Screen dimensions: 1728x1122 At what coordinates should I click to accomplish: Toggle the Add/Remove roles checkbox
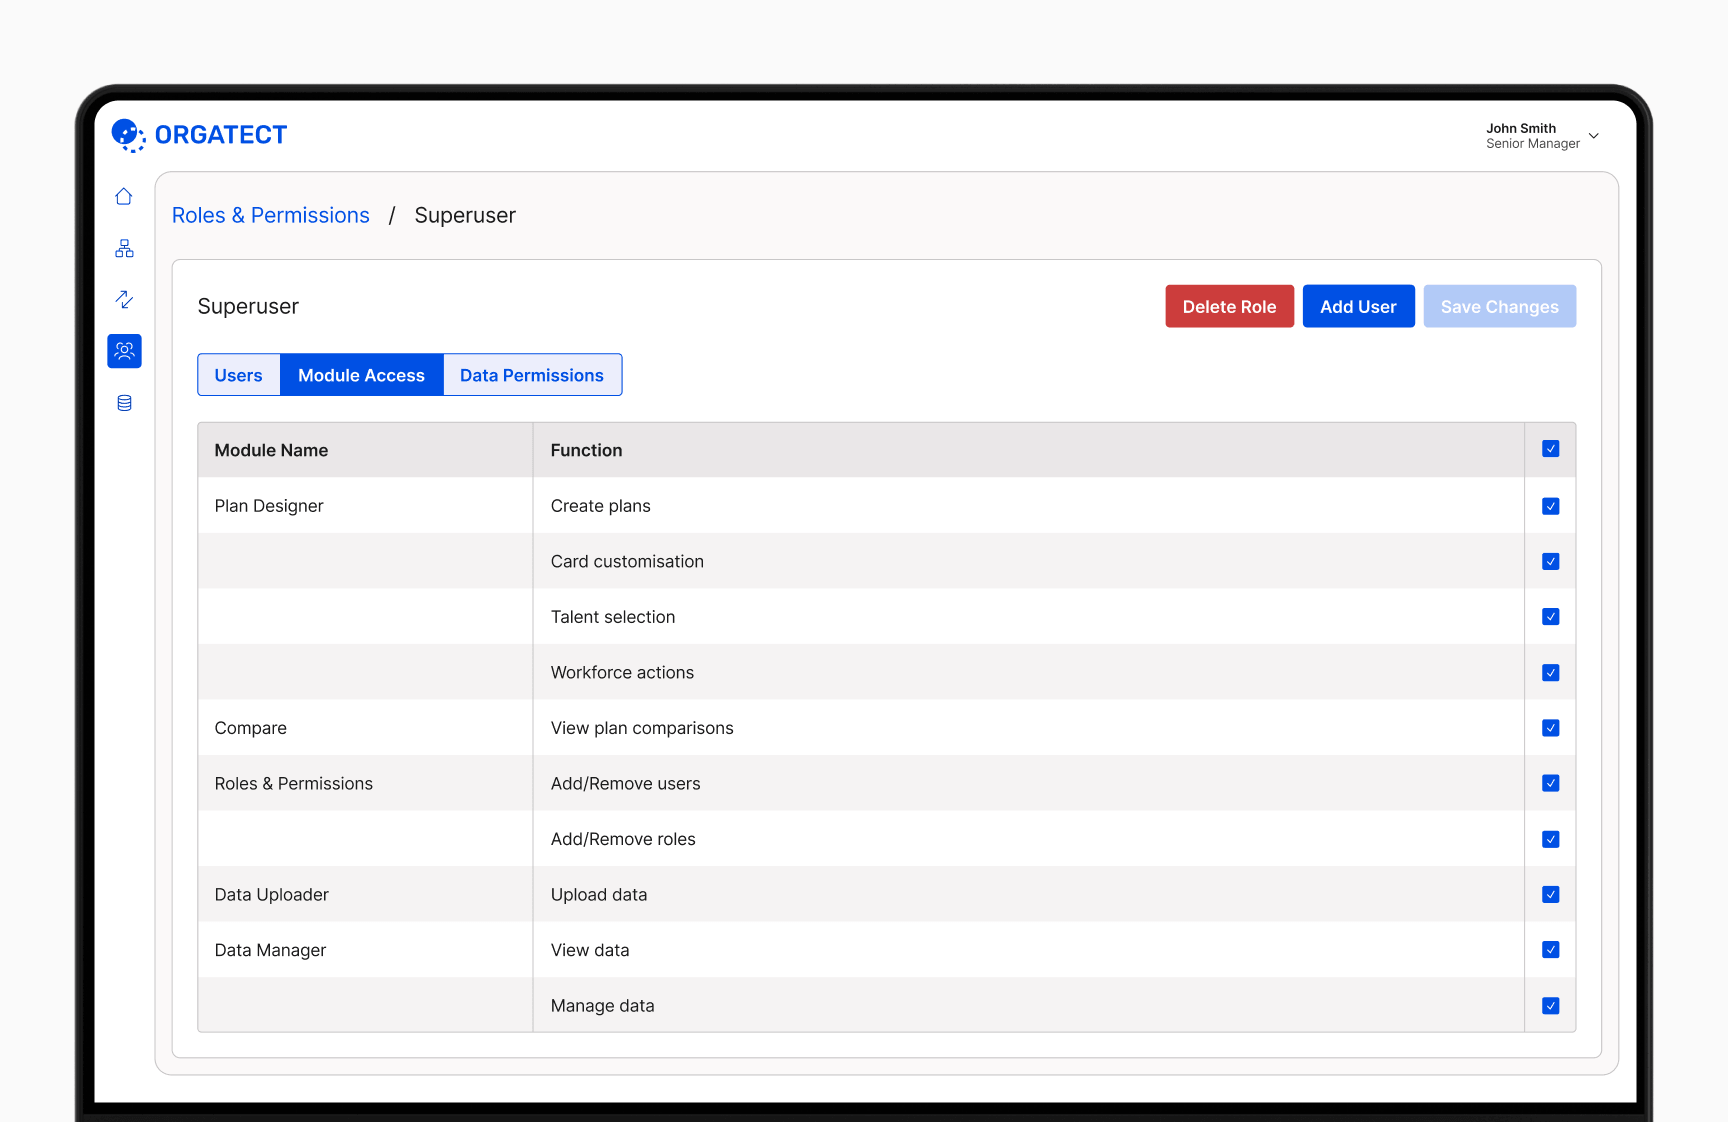[x=1551, y=839]
